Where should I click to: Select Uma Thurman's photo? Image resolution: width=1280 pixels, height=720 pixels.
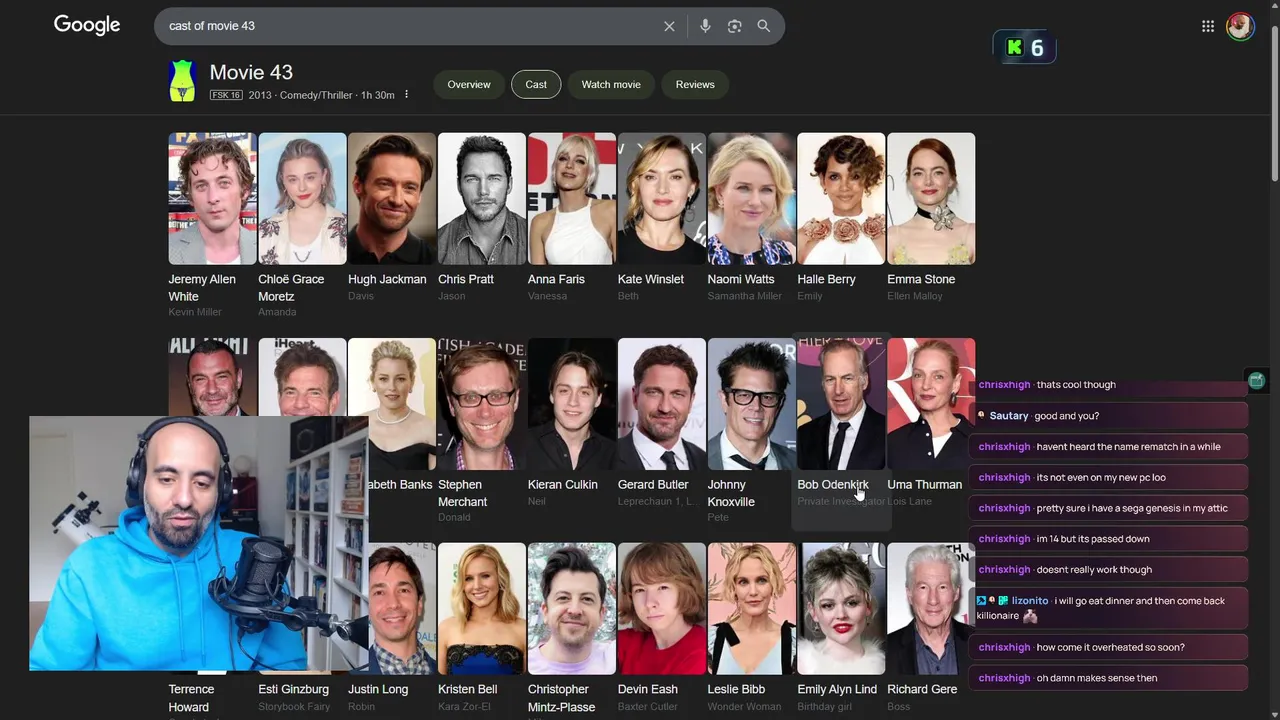(931, 404)
